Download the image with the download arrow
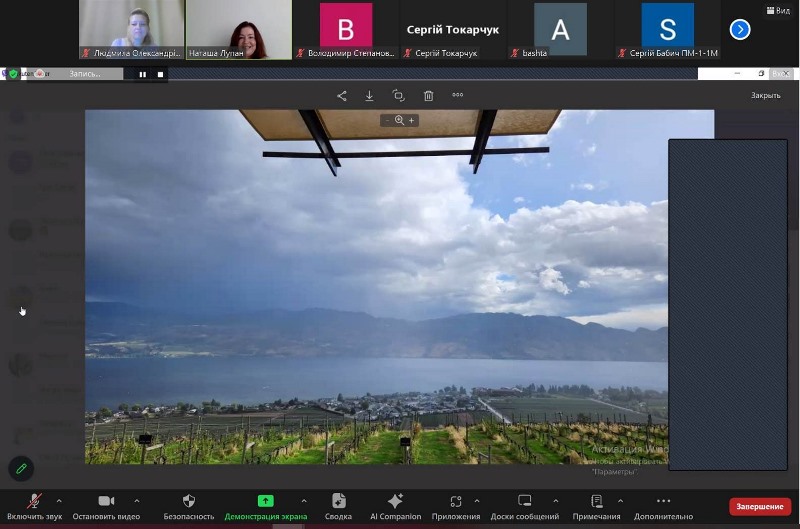 [369, 95]
